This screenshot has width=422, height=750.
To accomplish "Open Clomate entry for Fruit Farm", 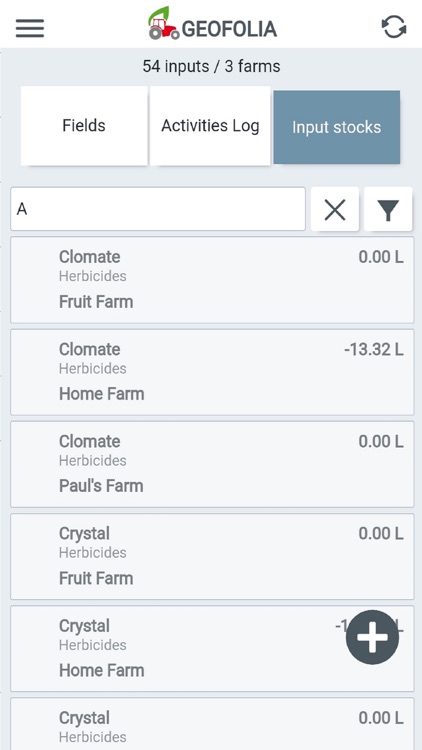I will [x=212, y=280].
